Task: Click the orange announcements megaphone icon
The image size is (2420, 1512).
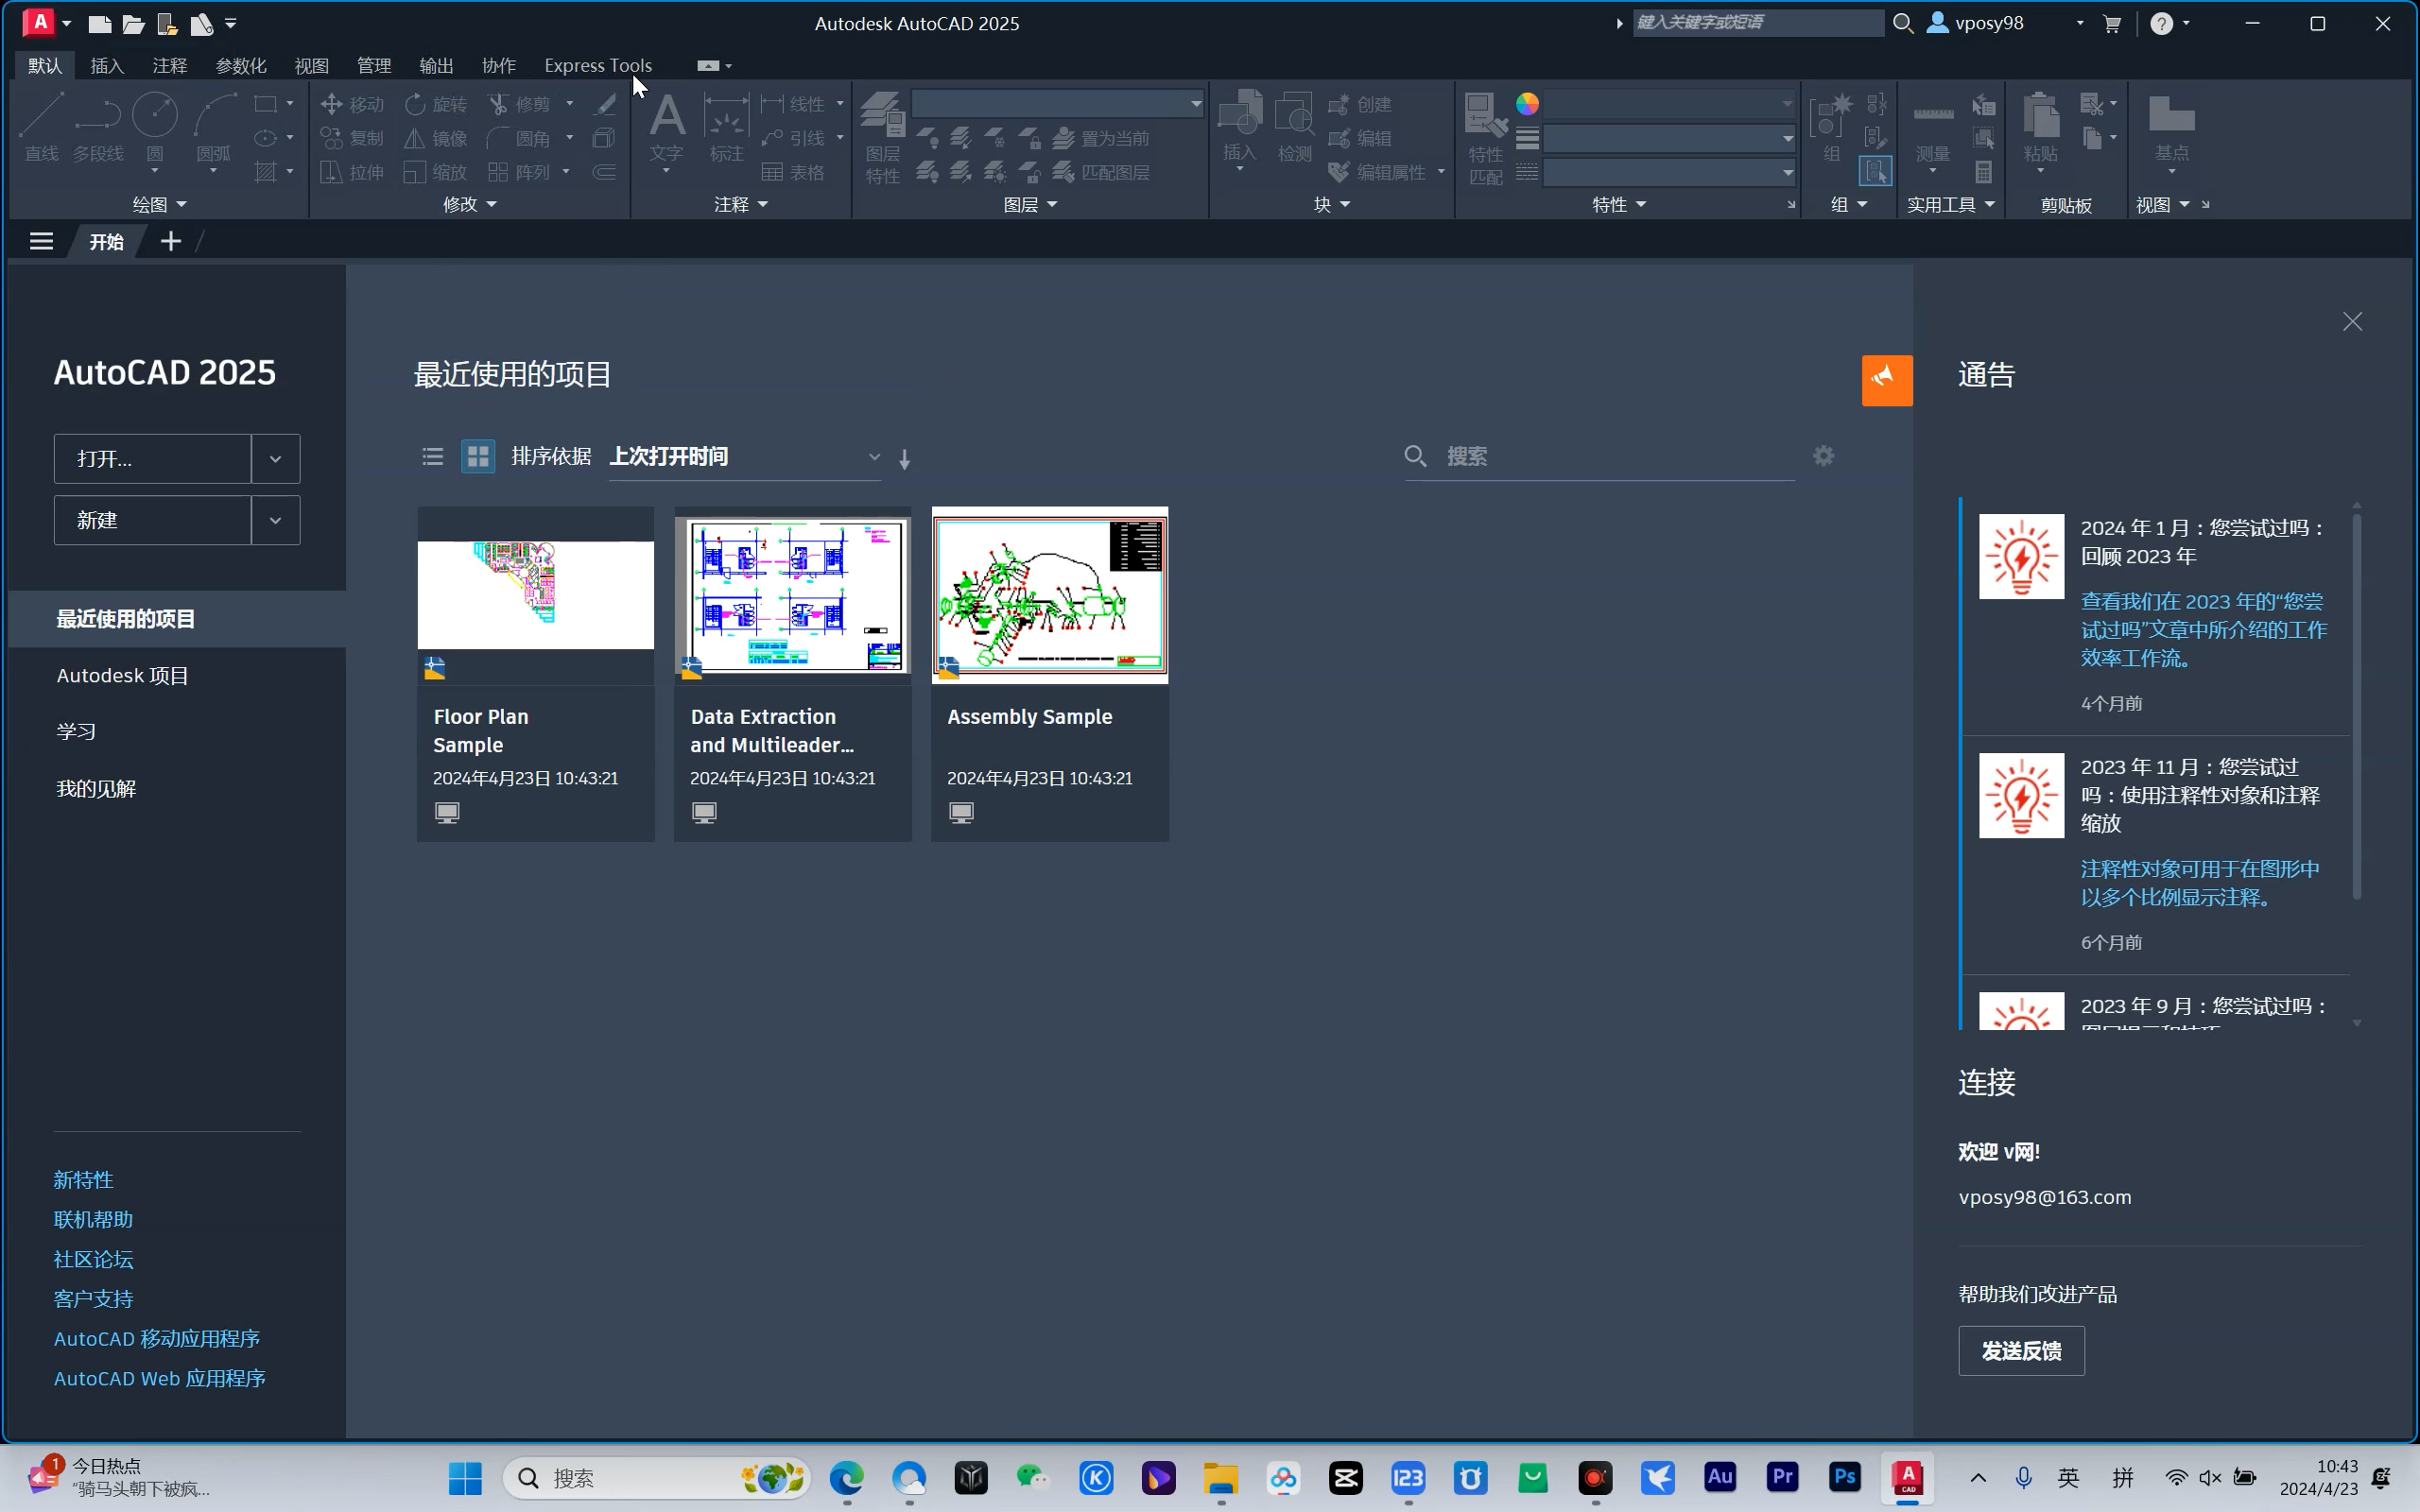Action: pos(1886,380)
